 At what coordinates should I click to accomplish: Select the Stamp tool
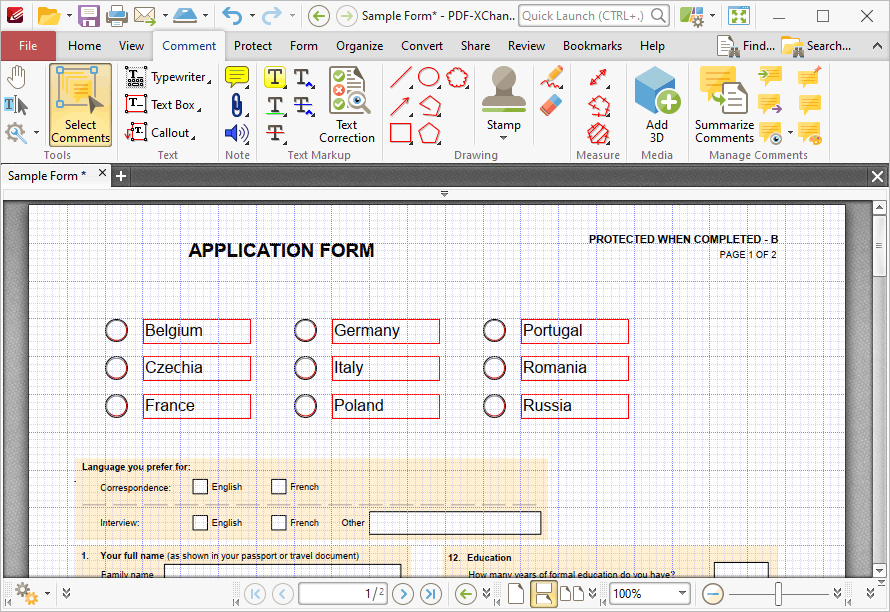503,97
